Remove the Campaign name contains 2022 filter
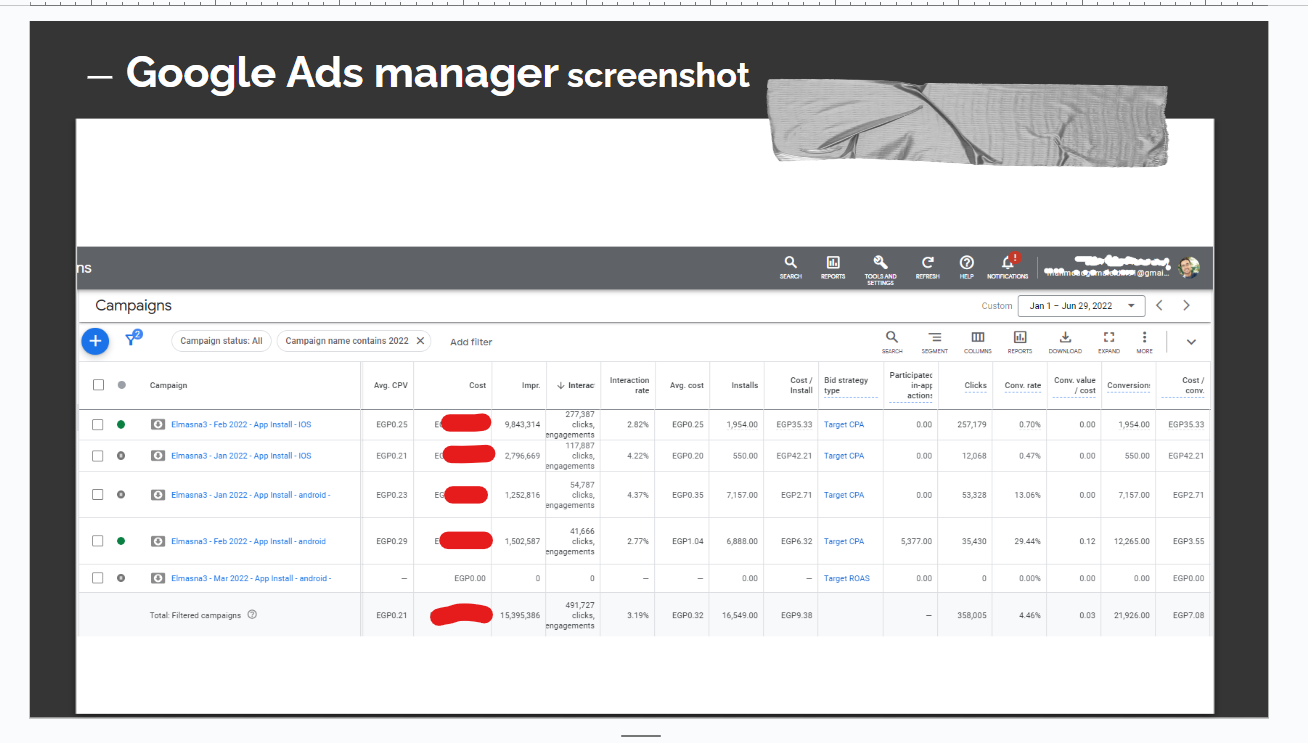Screen dimensions: 1308x743 coord(420,341)
